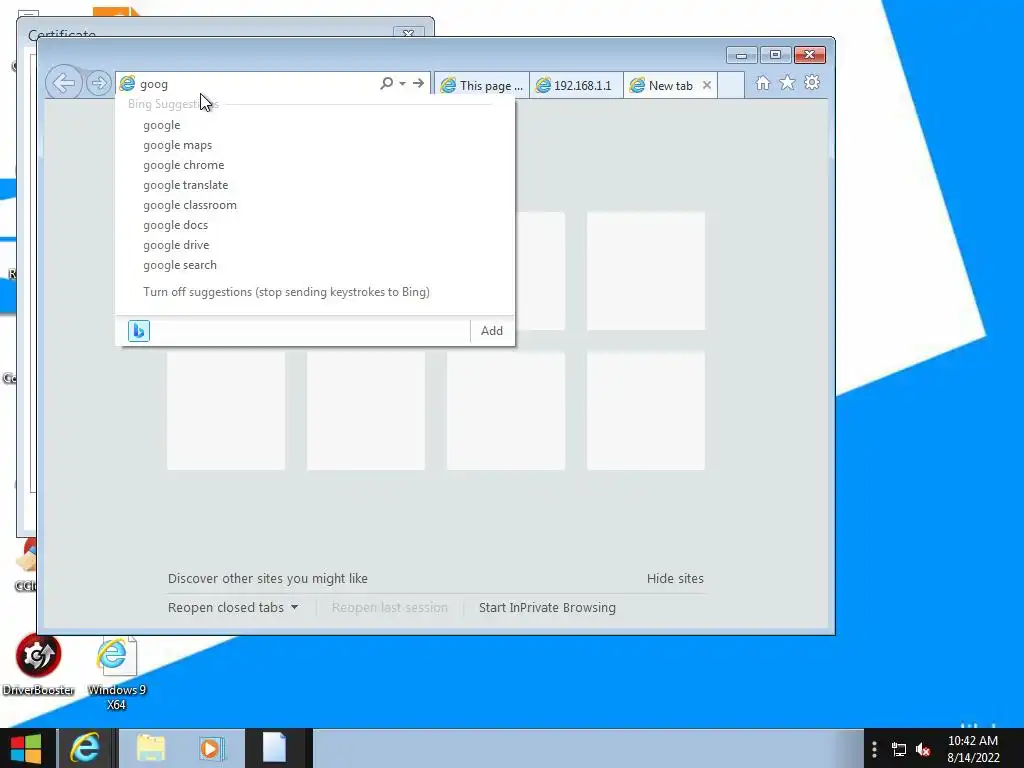Click 'Discover other sites you might like'
The image size is (1024, 768).
pyautogui.click(x=268, y=579)
